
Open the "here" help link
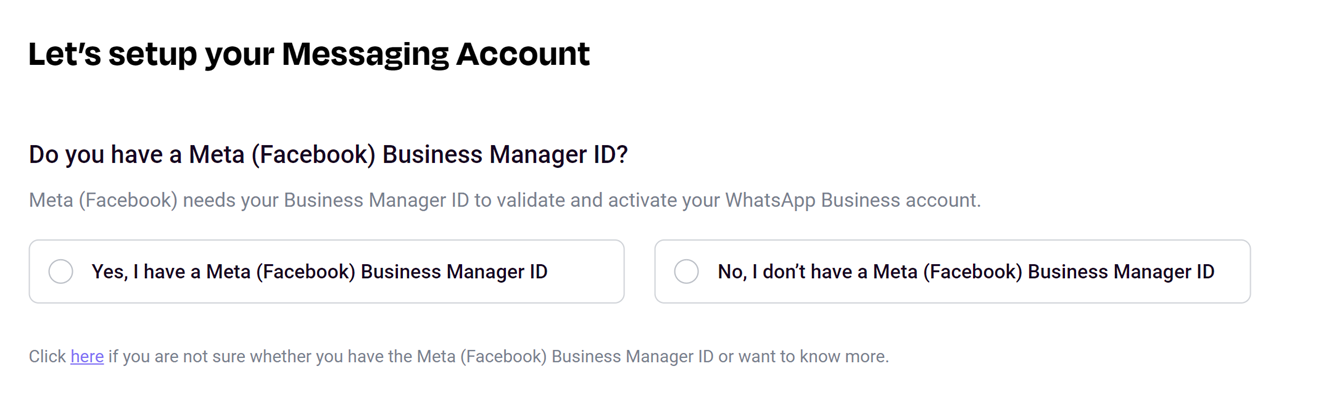[x=87, y=356]
